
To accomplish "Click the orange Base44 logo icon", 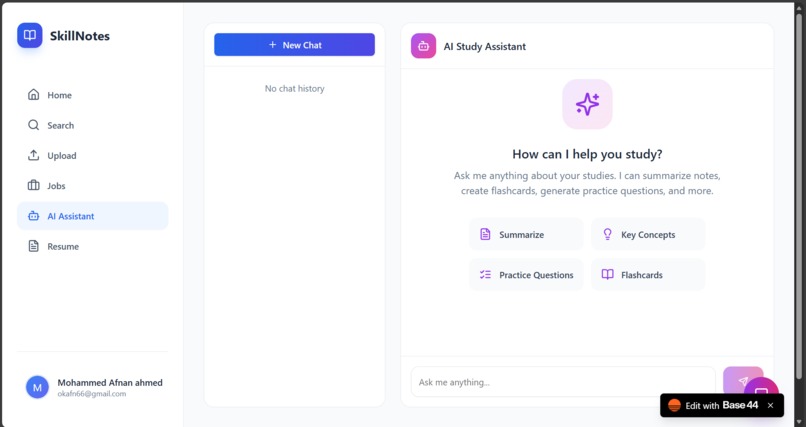I will tap(674, 405).
